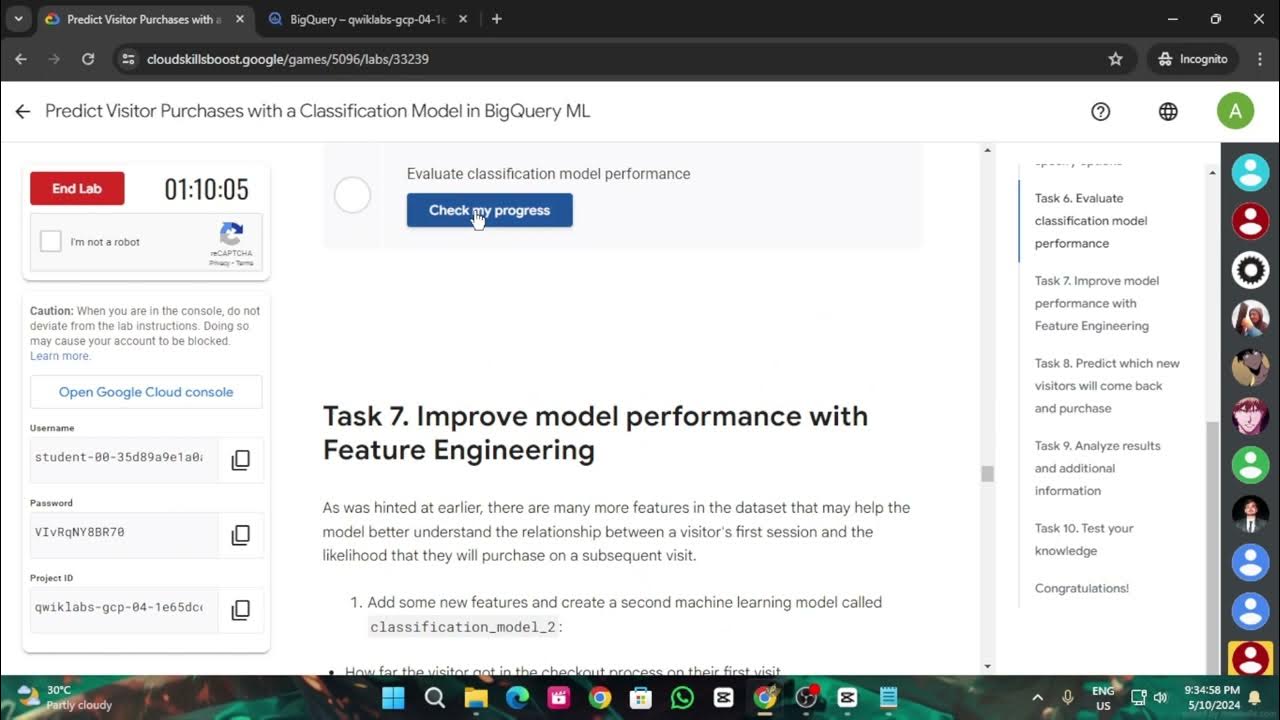Click the End Lab button
Screen dimensions: 1280x720
(77, 188)
